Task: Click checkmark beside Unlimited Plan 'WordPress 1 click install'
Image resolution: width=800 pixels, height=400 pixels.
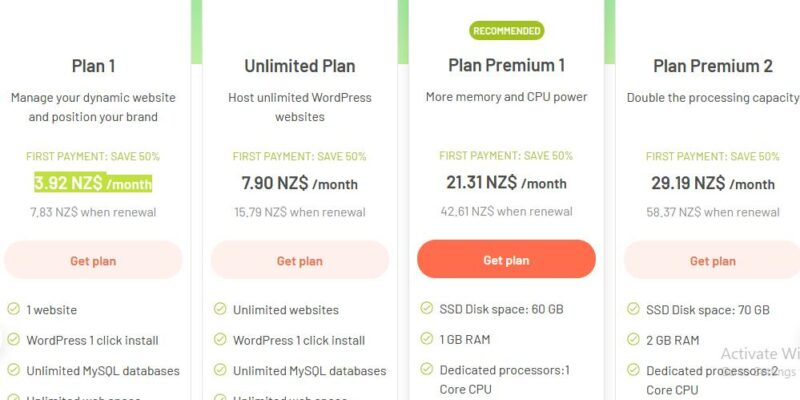Action: 220,339
